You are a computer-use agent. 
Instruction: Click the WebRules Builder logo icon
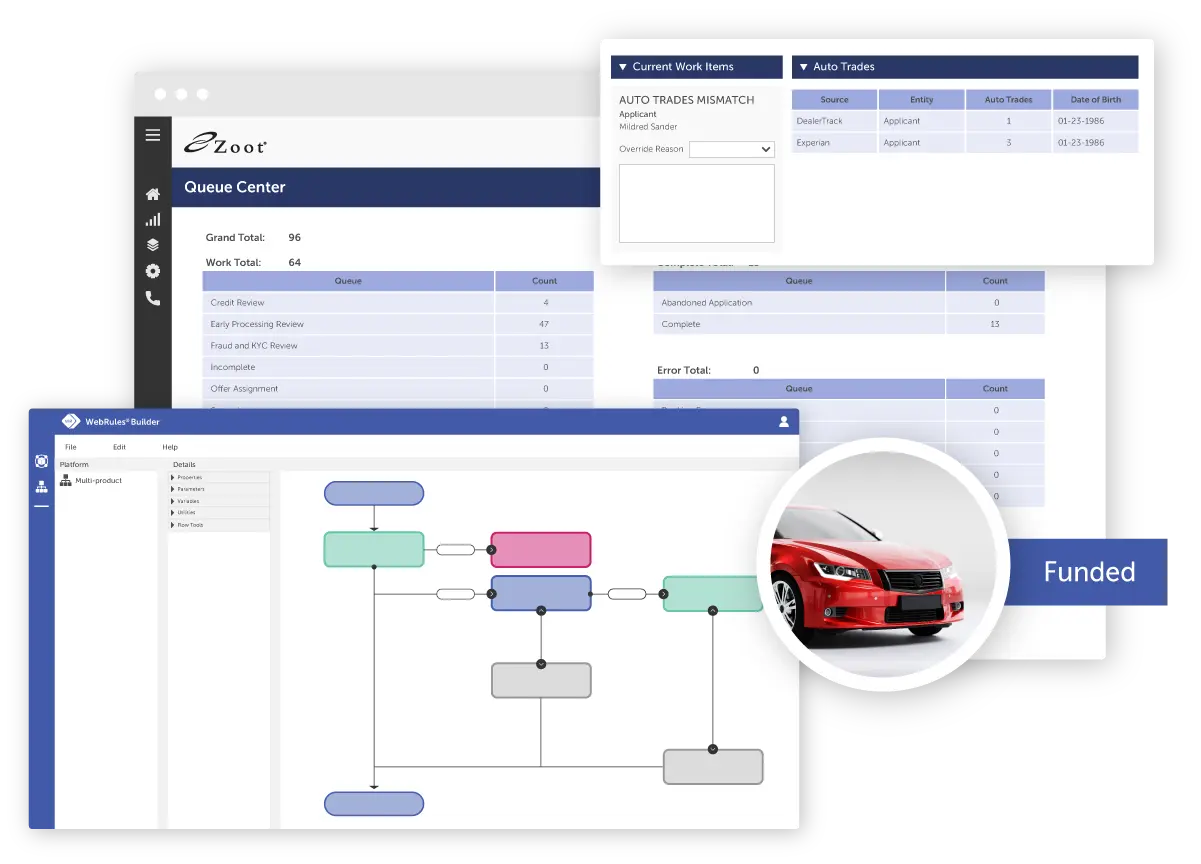(71, 421)
